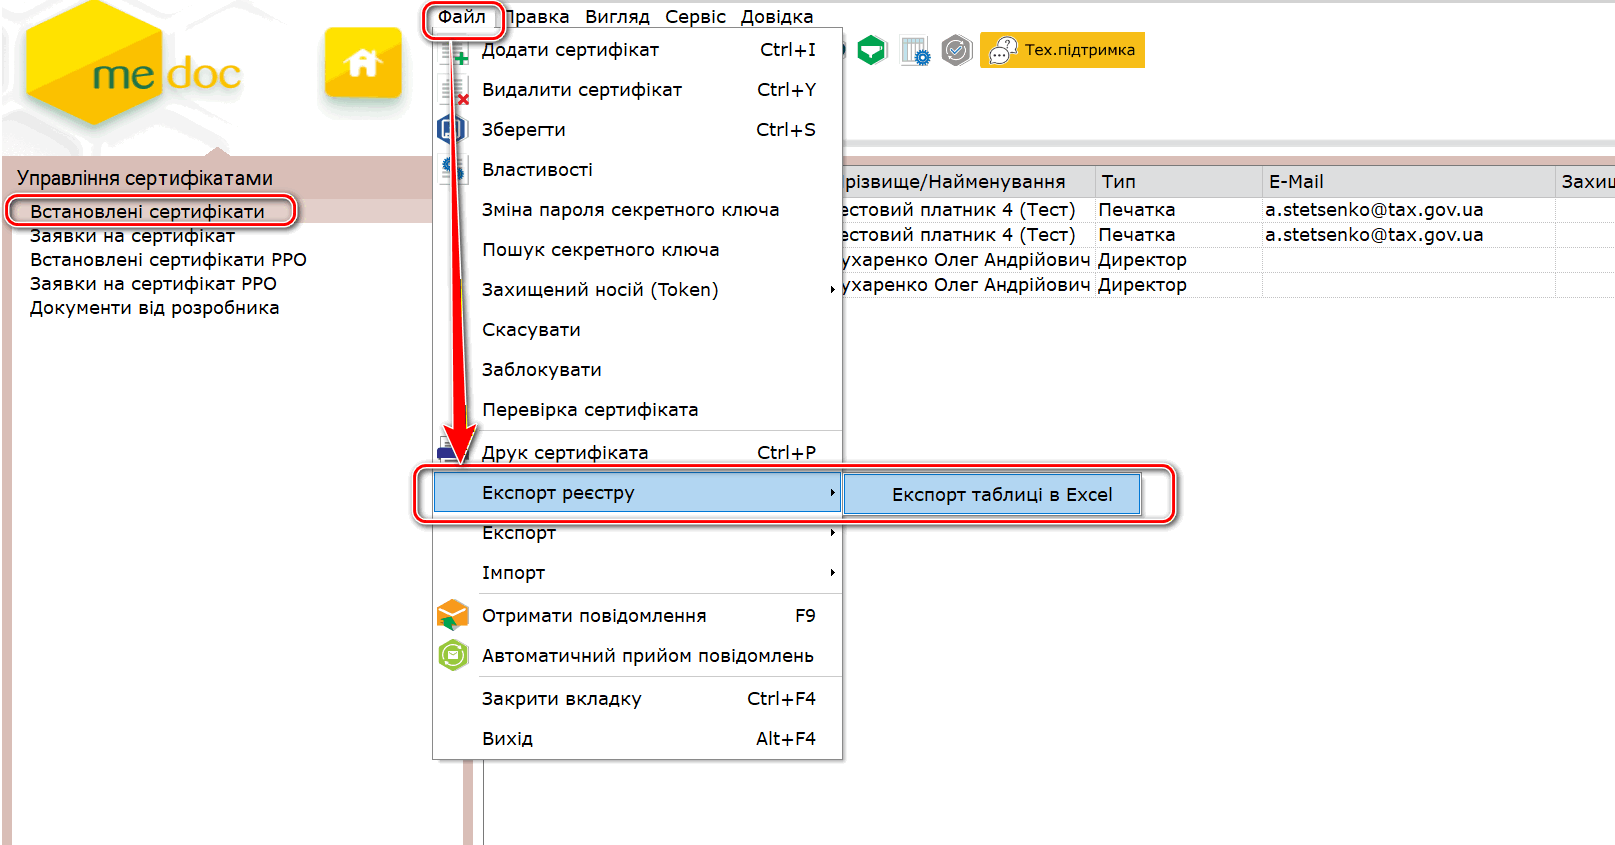Expand the Експорт submenu arrow
The image size is (1615, 845).
(832, 533)
